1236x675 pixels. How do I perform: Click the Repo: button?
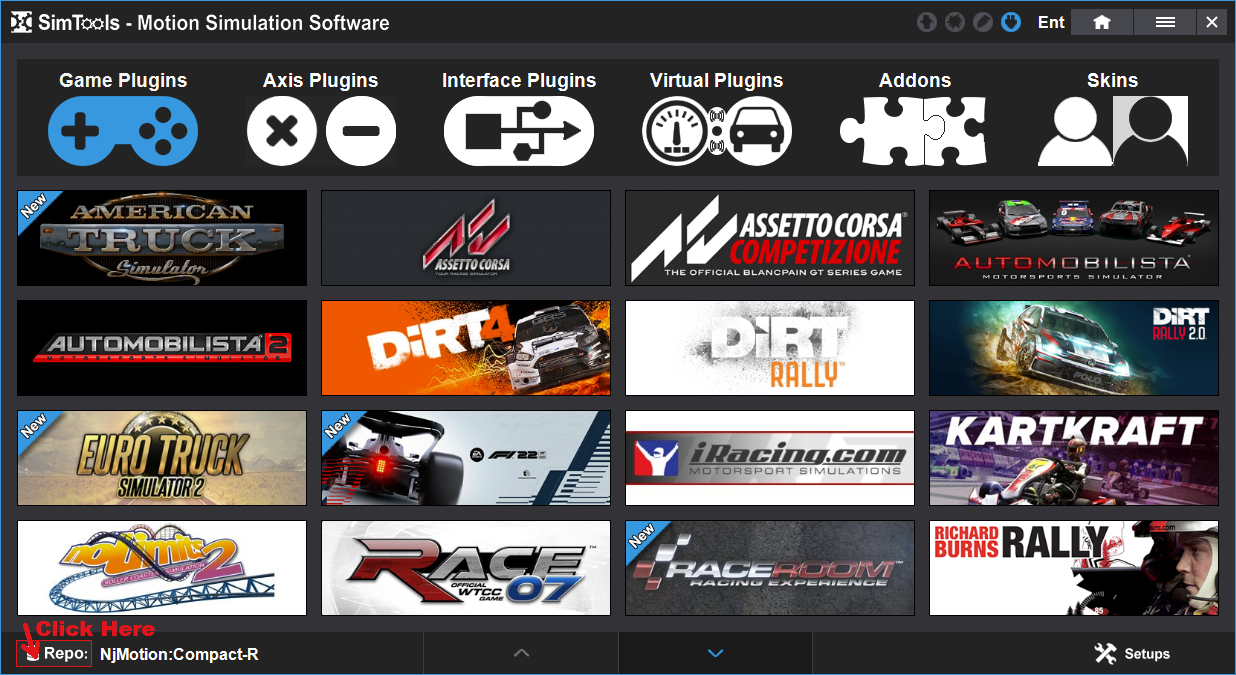coord(55,654)
